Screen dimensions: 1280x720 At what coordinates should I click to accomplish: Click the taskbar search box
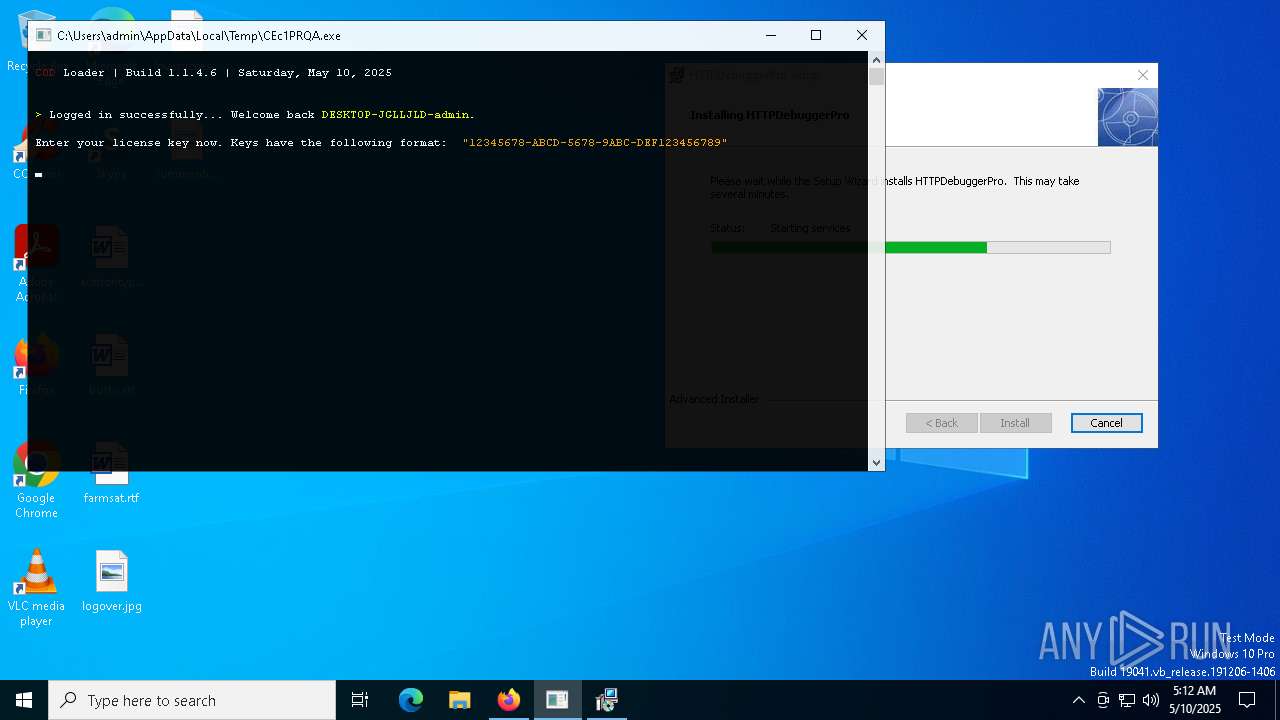point(192,700)
